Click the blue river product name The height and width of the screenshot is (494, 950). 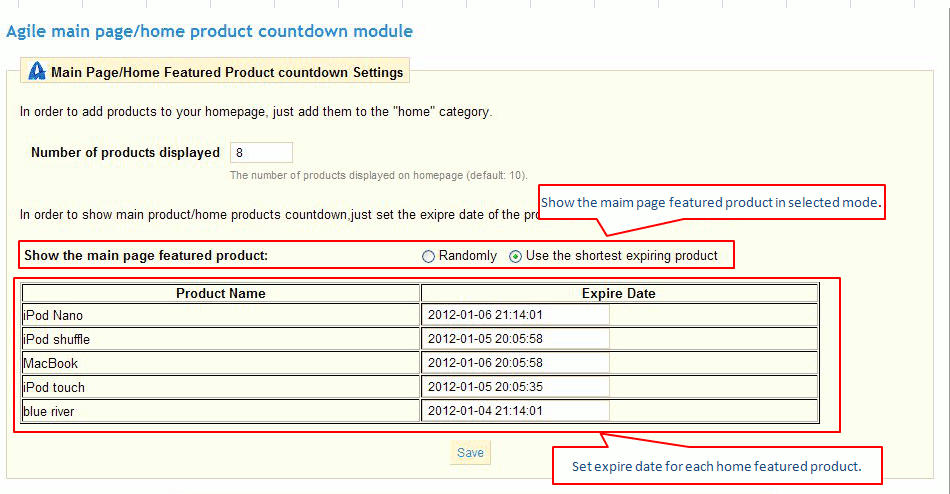[x=48, y=412]
